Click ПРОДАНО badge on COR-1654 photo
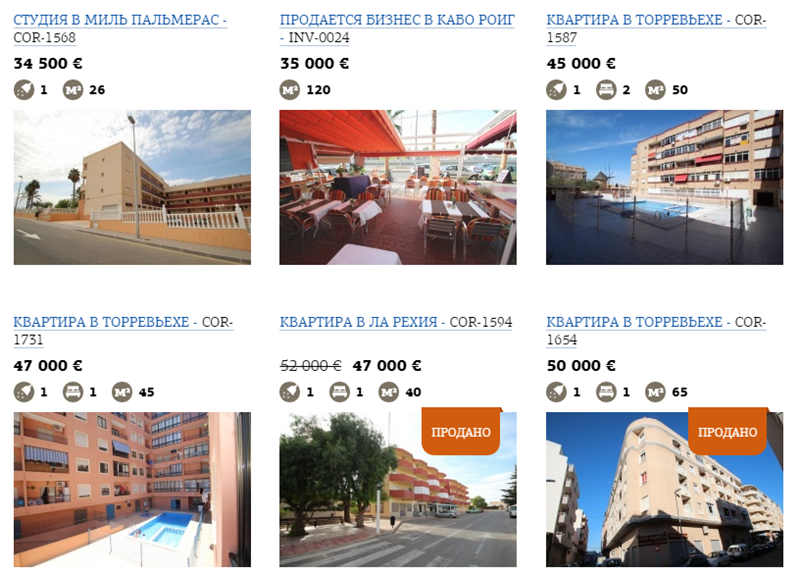The image size is (800, 574). click(728, 431)
